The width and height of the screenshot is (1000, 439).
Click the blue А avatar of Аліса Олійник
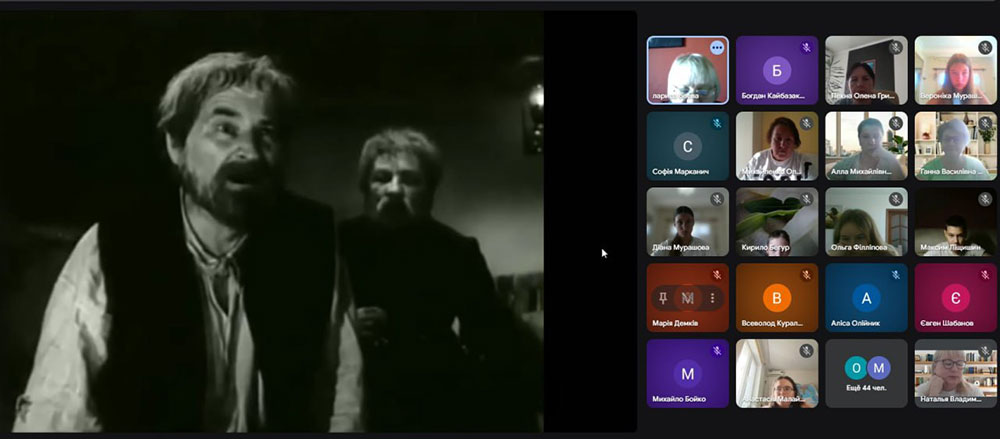point(866,298)
